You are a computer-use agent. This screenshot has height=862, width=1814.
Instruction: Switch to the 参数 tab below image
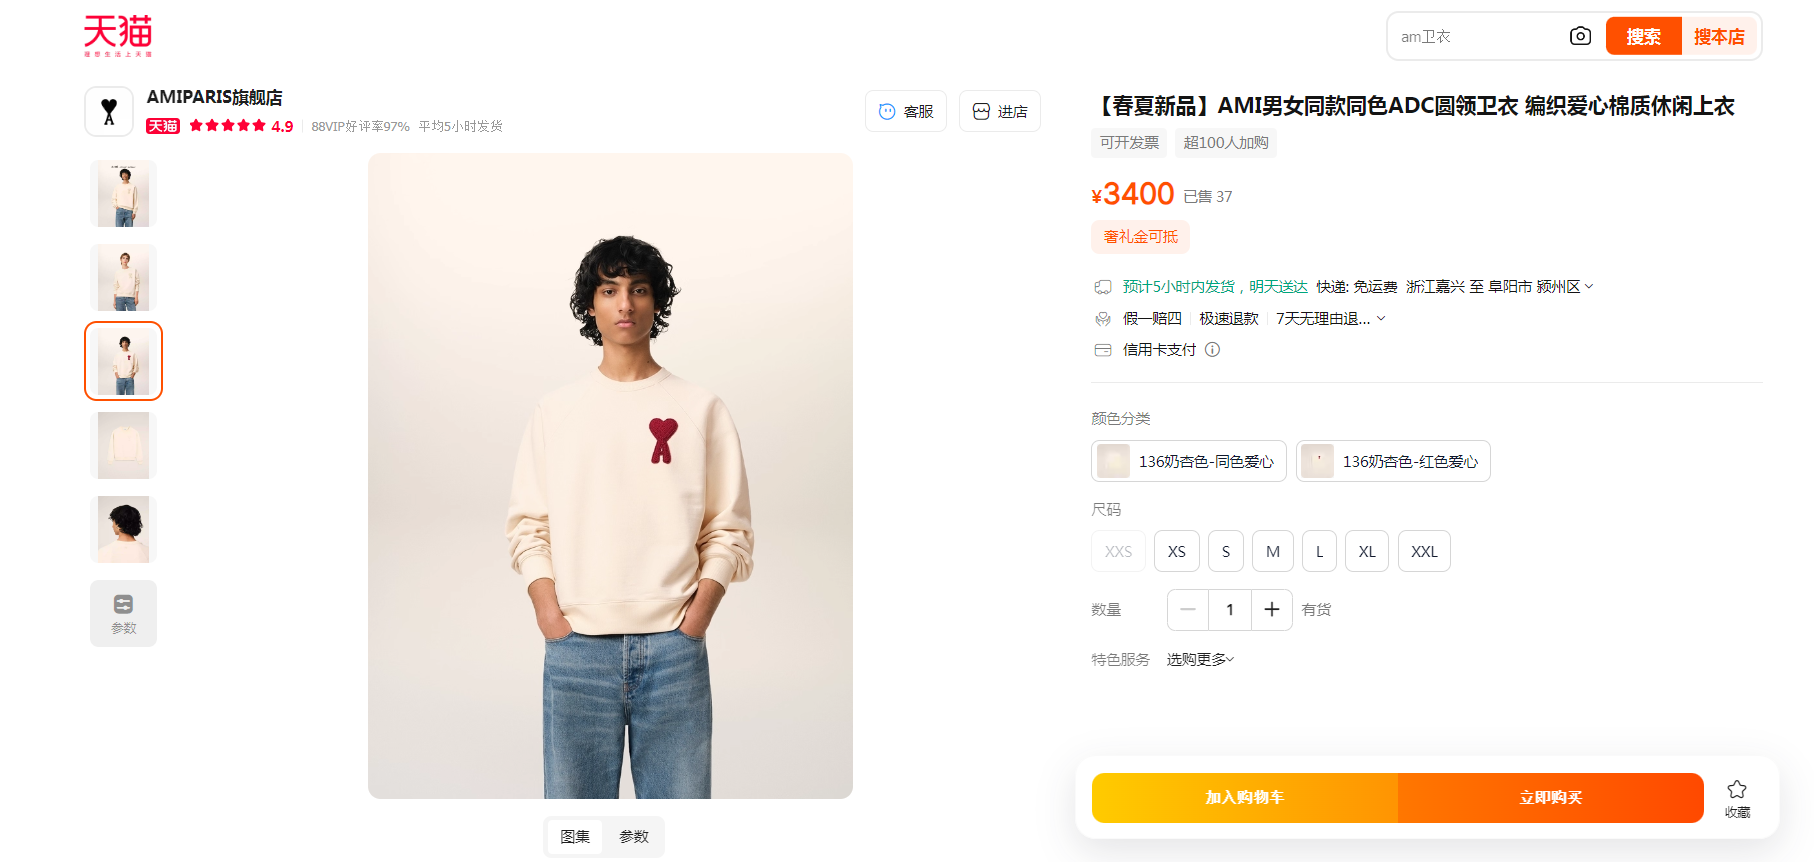(x=634, y=837)
